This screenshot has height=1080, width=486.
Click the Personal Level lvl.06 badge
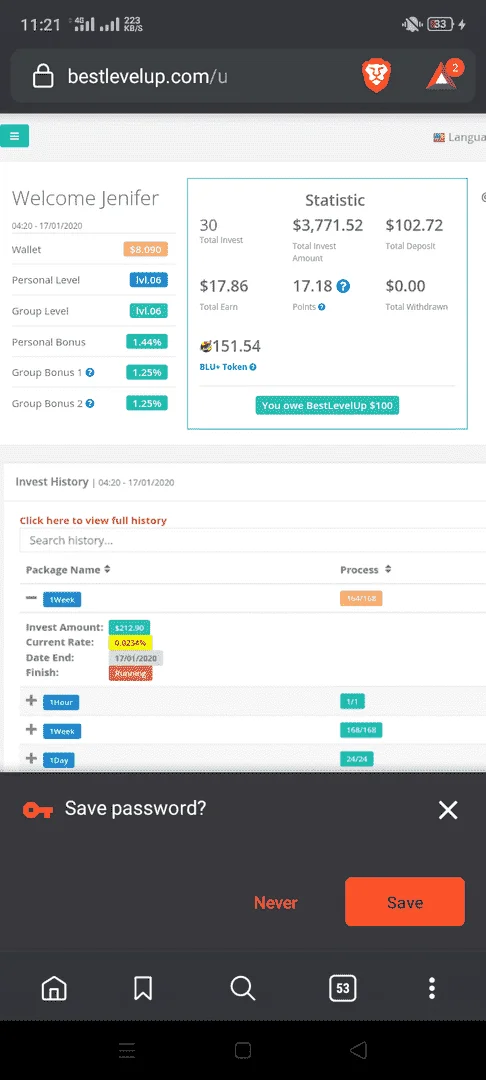pos(149,280)
